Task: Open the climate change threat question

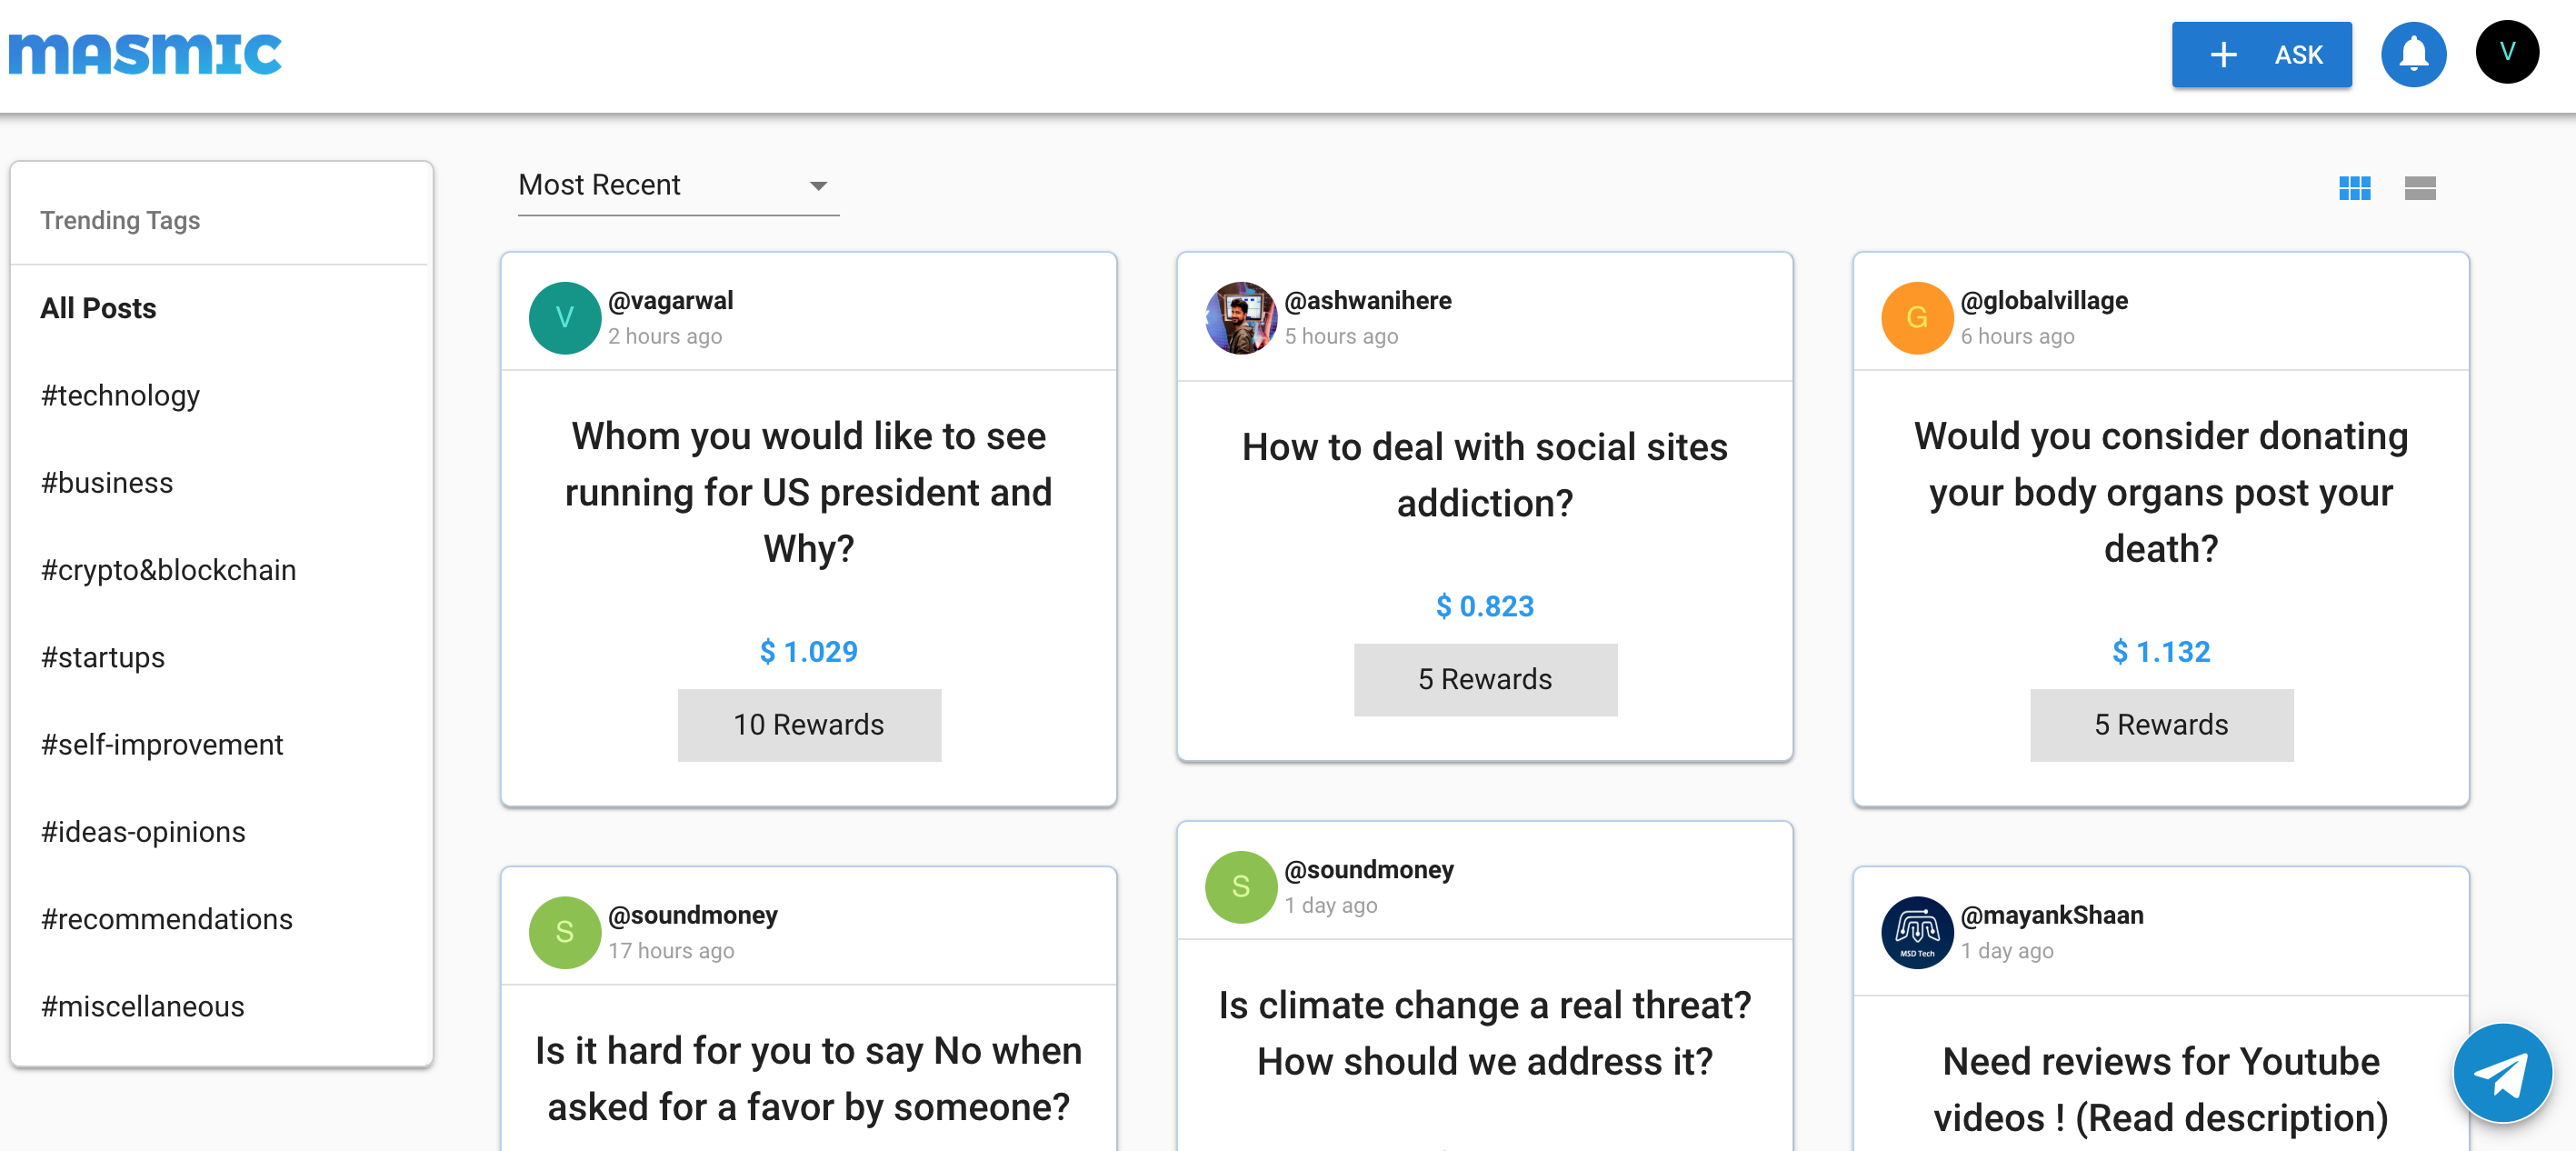Action: tap(1484, 1033)
